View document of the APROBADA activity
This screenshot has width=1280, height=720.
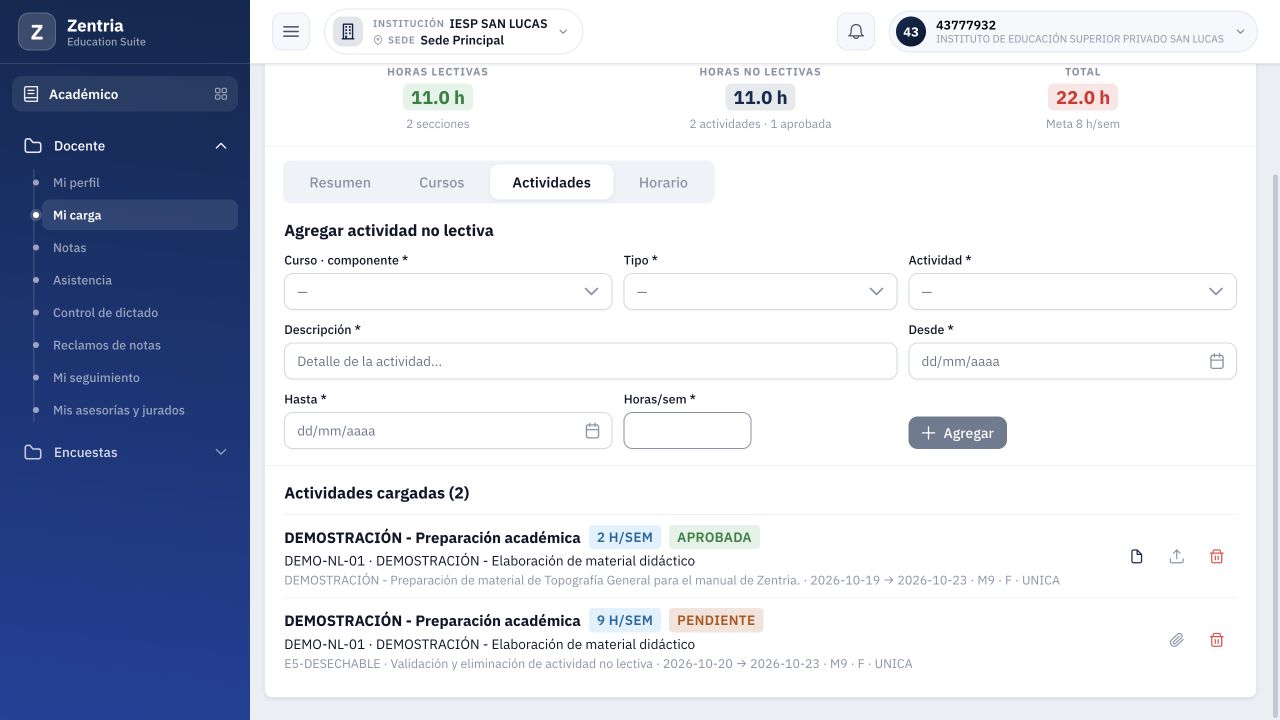point(1136,557)
